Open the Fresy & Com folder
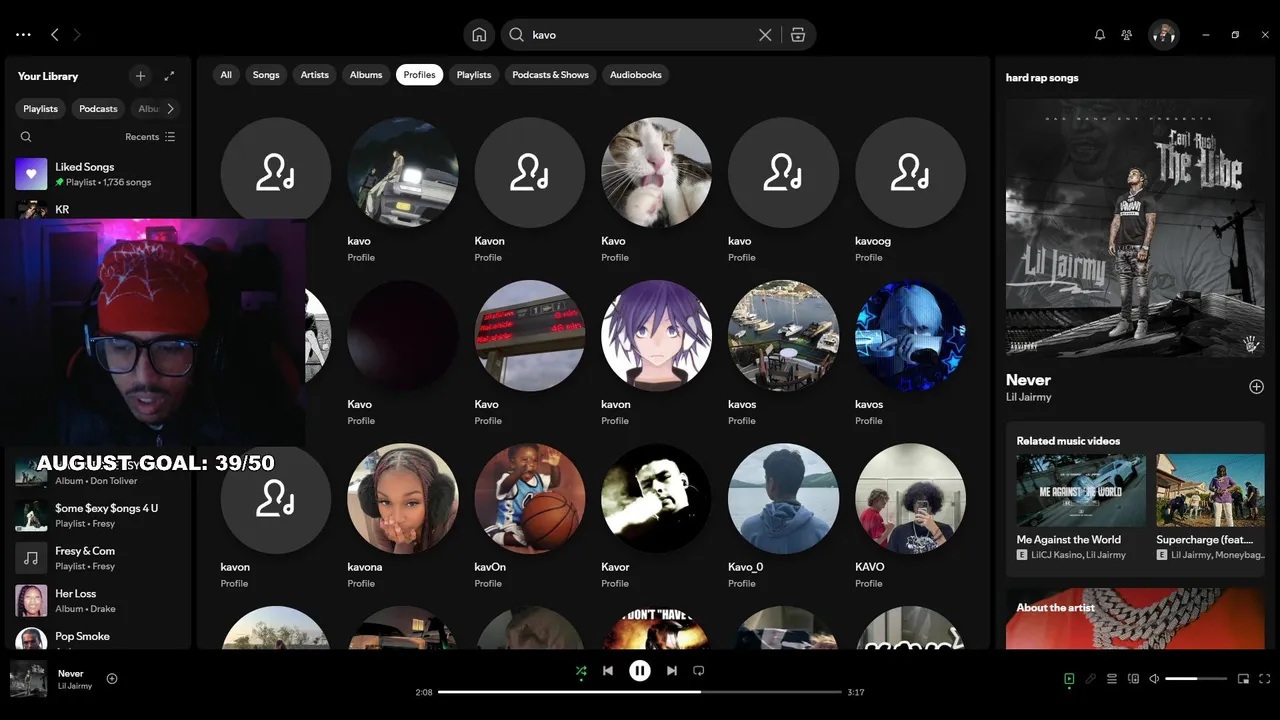This screenshot has height=720, width=1280. (x=98, y=558)
